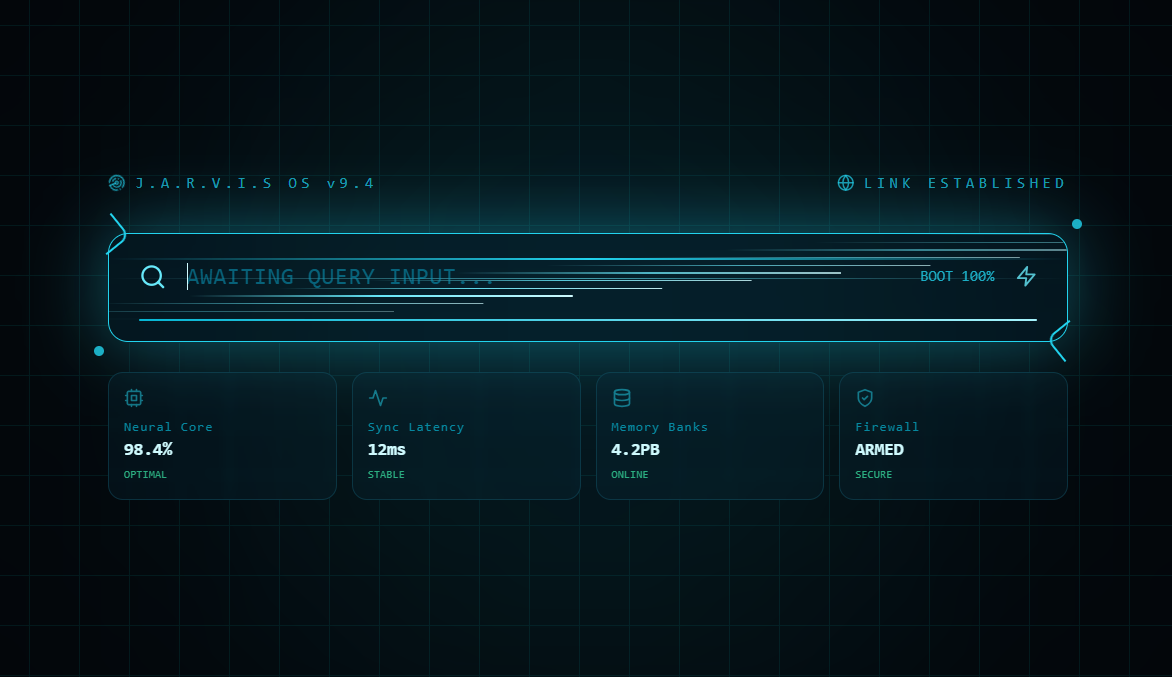The width and height of the screenshot is (1172, 677).
Task: Click the Memory Banks database icon
Action: tap(621, 398)
